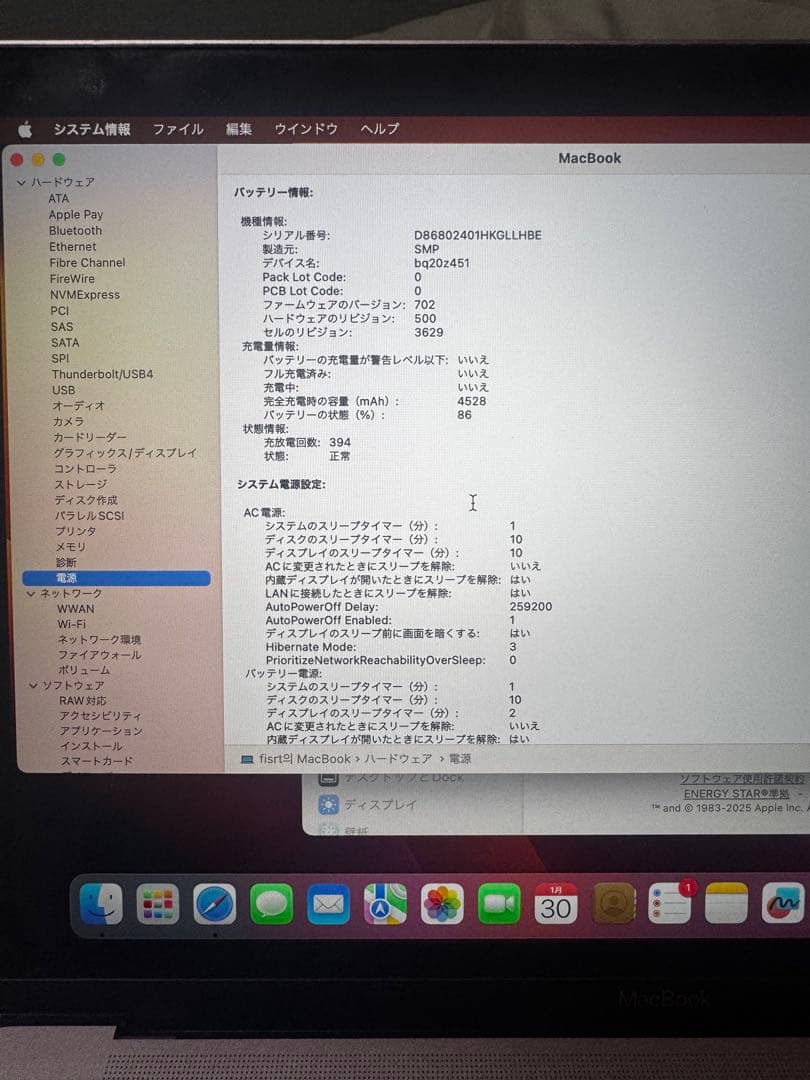This screenshot has width=810, height=1080.
Task: Open the ヘルプ menu
Action: (379, 128)
